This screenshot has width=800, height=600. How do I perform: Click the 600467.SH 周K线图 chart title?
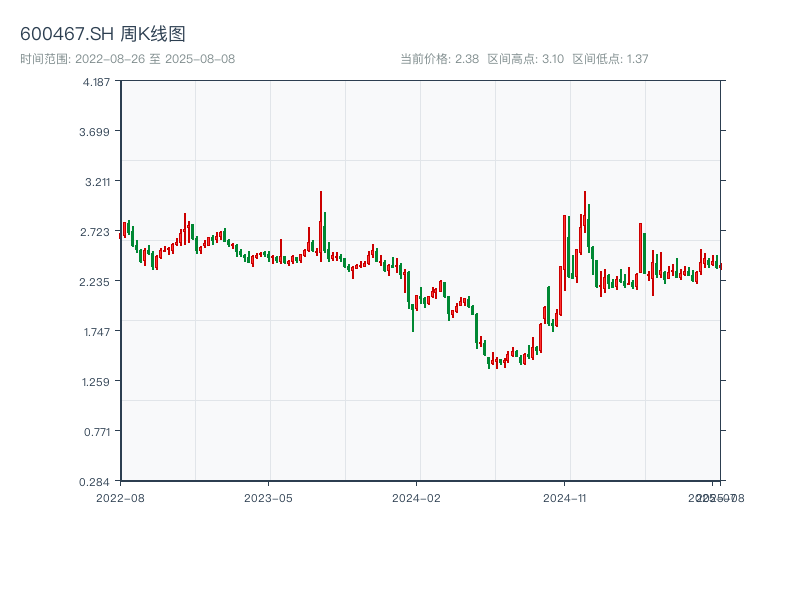(103, 34)
